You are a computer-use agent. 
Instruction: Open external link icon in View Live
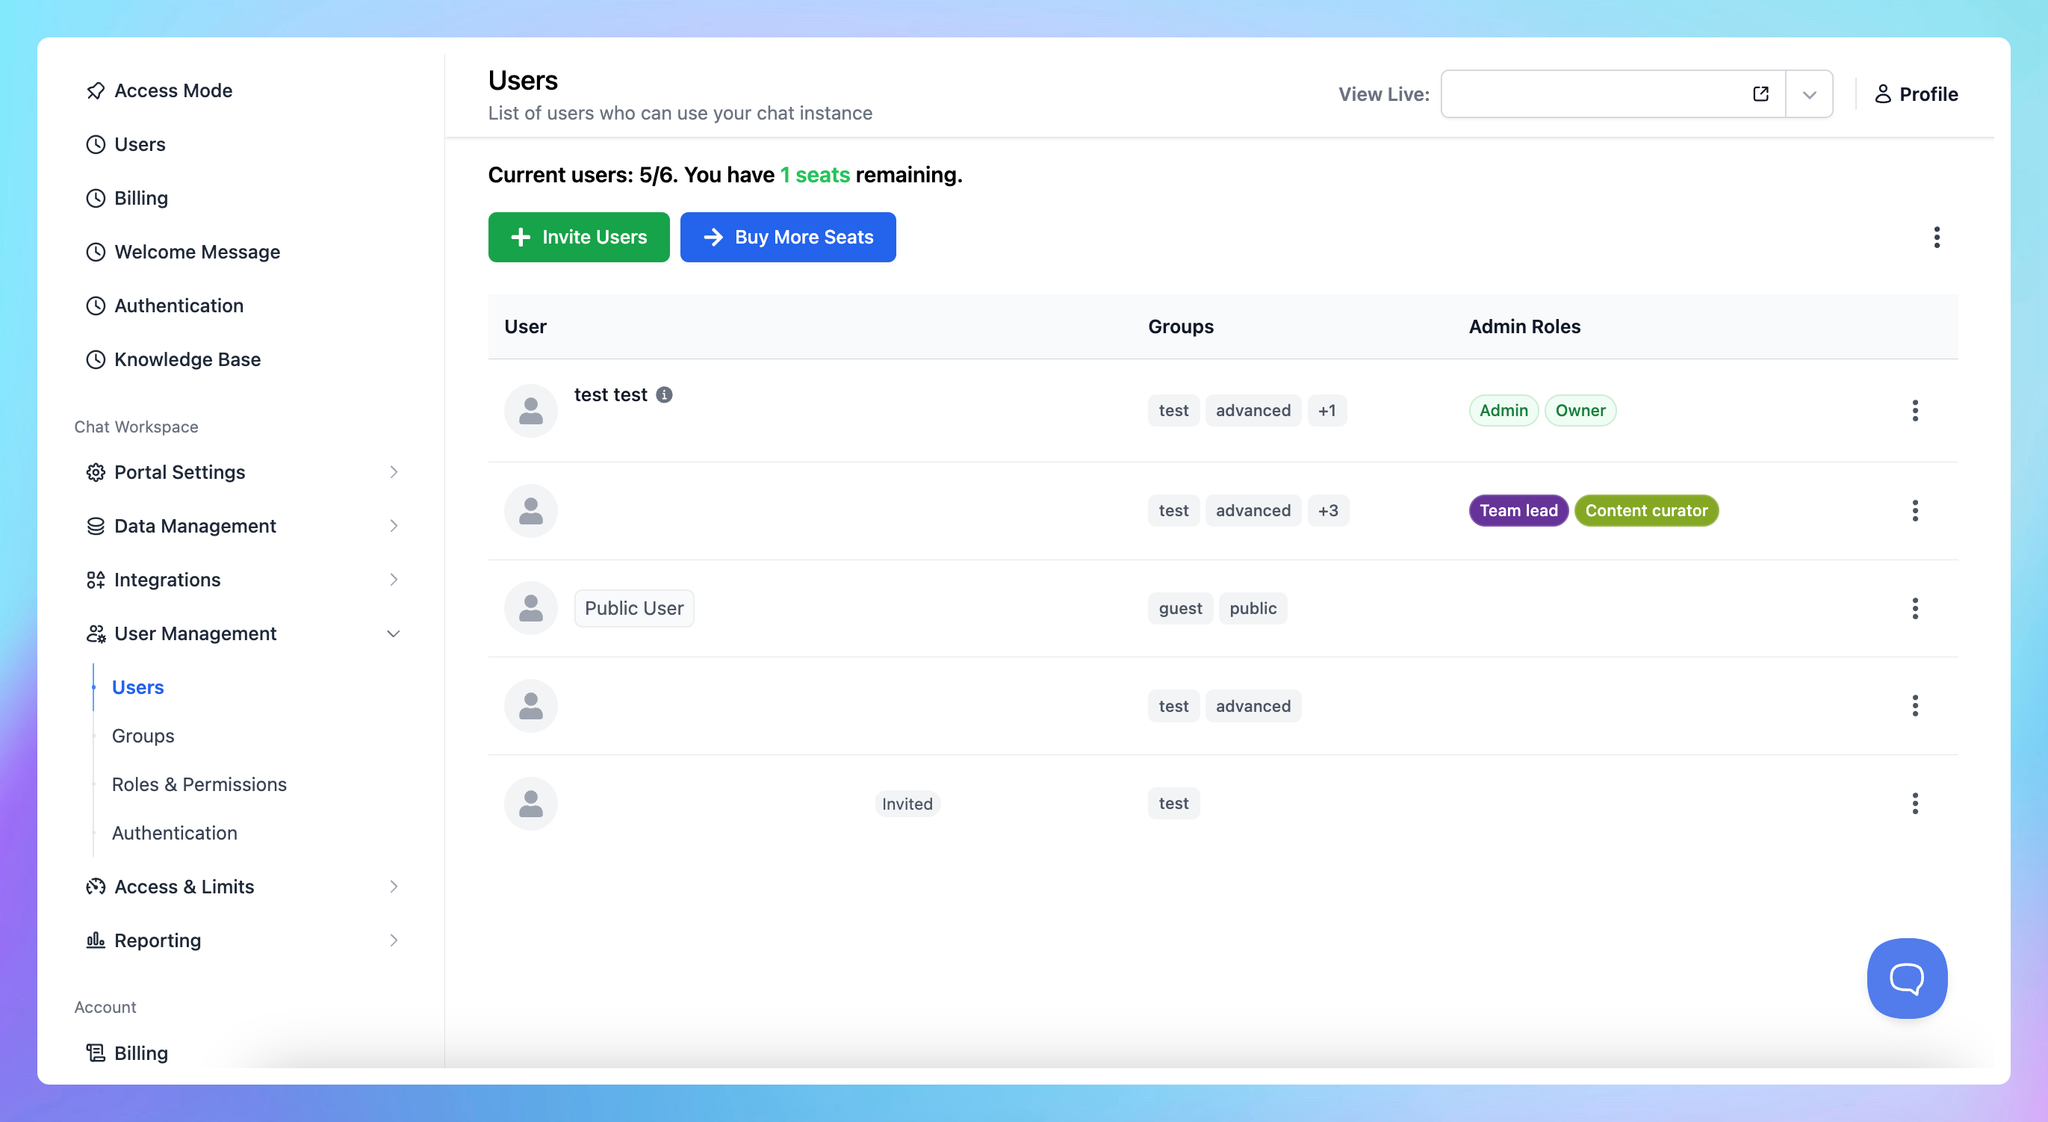click(1761, 94)
